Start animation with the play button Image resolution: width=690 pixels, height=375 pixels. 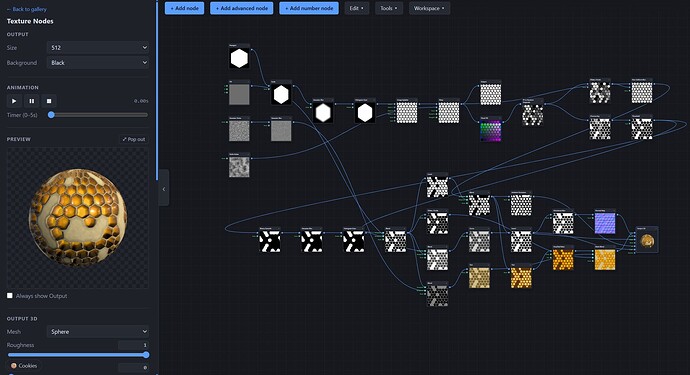tap(14, 101)
